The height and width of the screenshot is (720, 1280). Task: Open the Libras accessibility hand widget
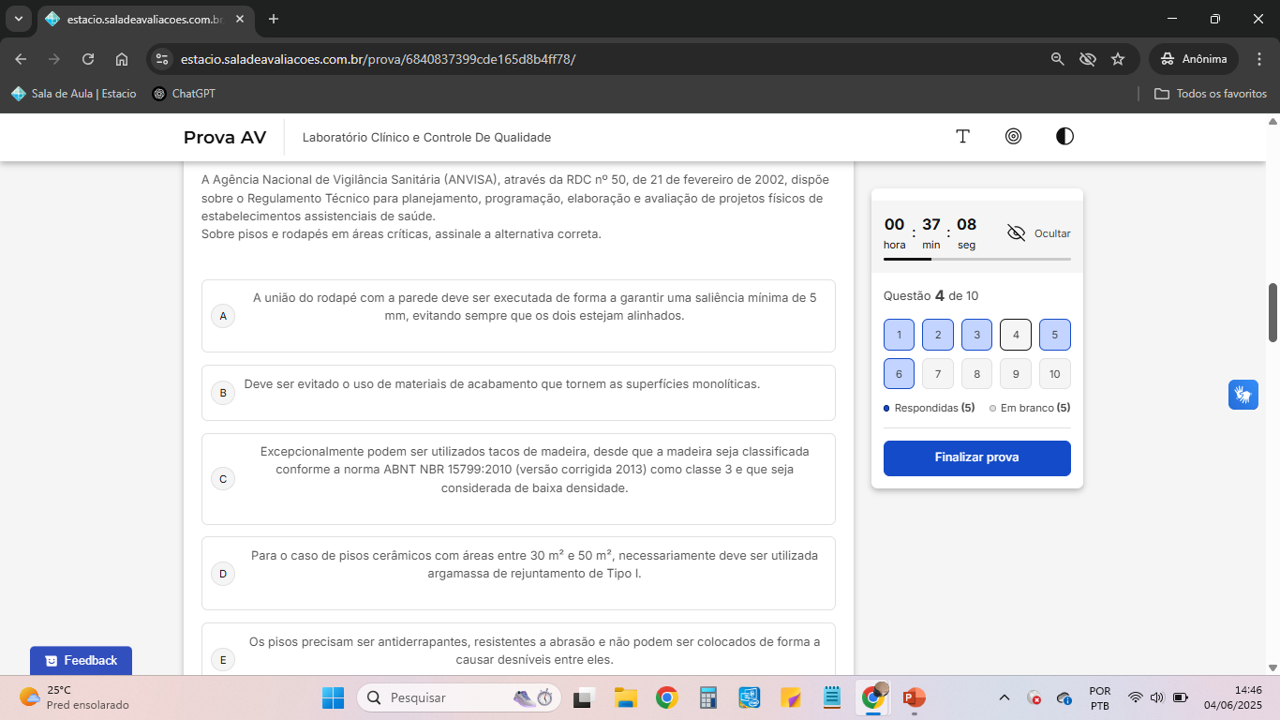tap(1242, 394)
